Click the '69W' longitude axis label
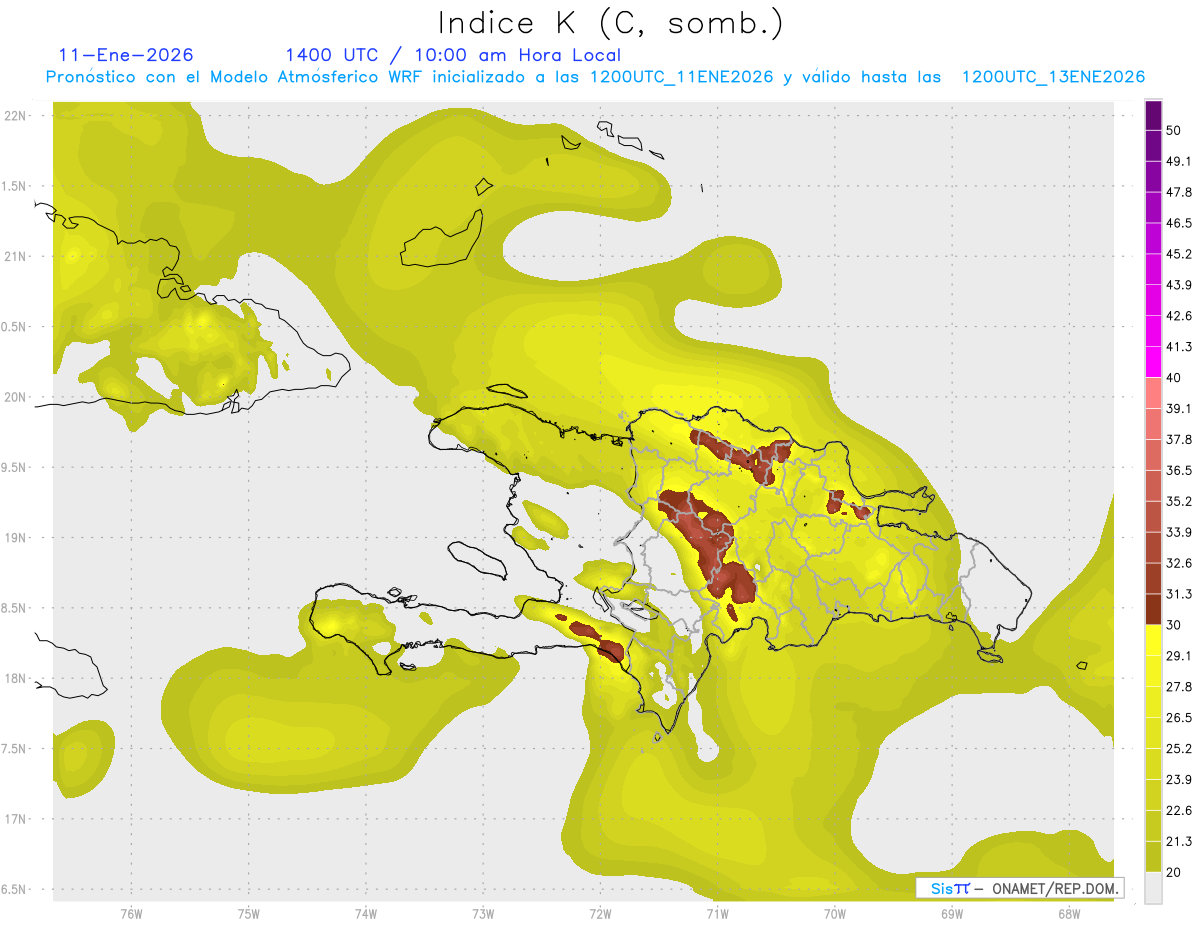The width and height of the screenshot is (1200, 927). (x=951, y=914)
